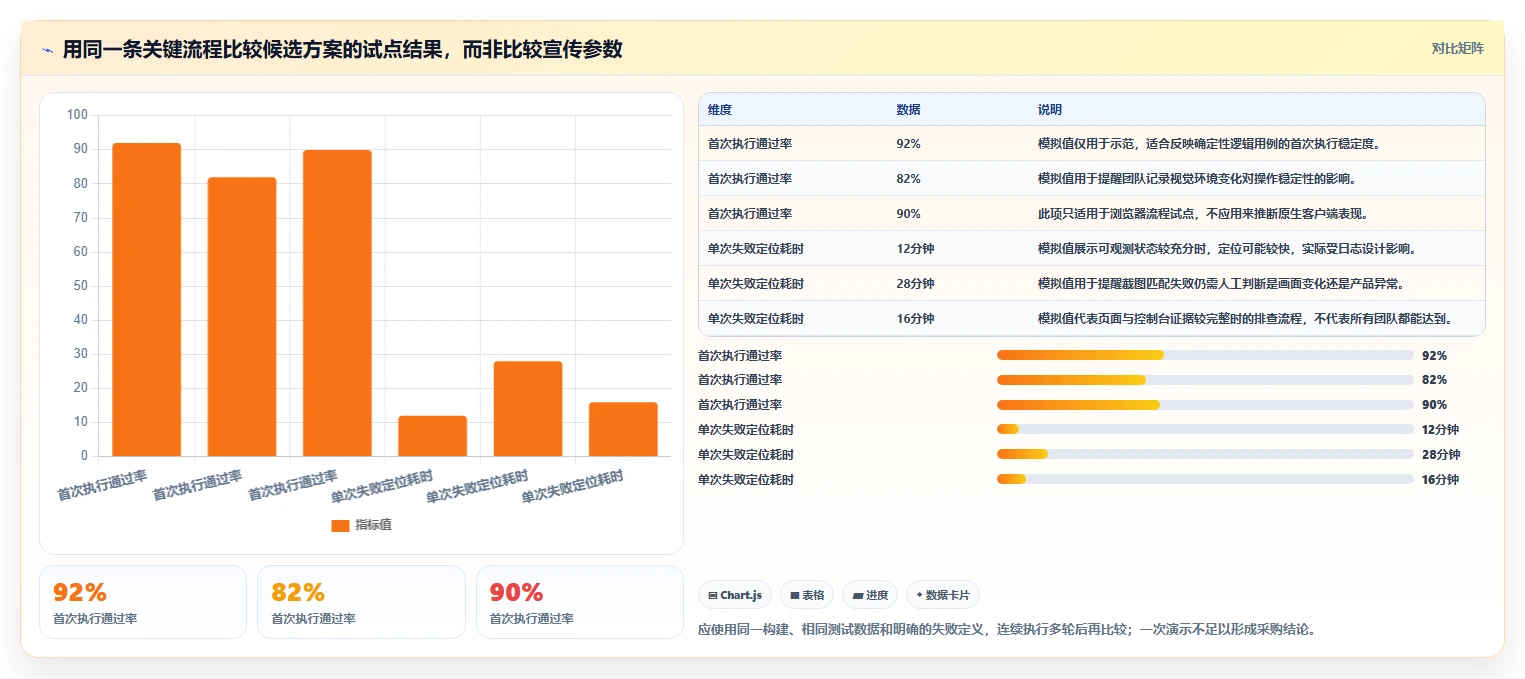This screenshot has height=679, width=1525.
Task: Click the lightning icon beside the page title
Action: point(47,50)
